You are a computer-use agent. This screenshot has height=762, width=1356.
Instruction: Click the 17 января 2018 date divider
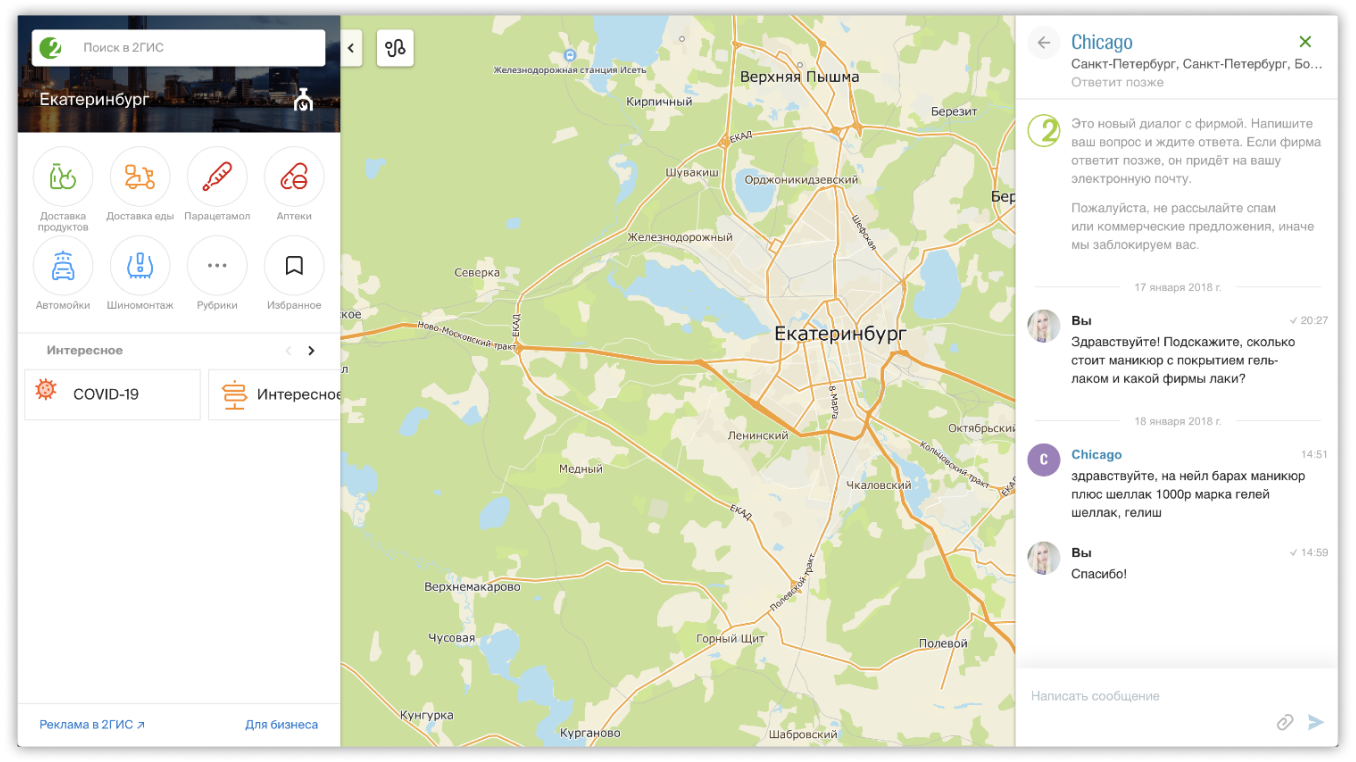(x=1178, y=288)
